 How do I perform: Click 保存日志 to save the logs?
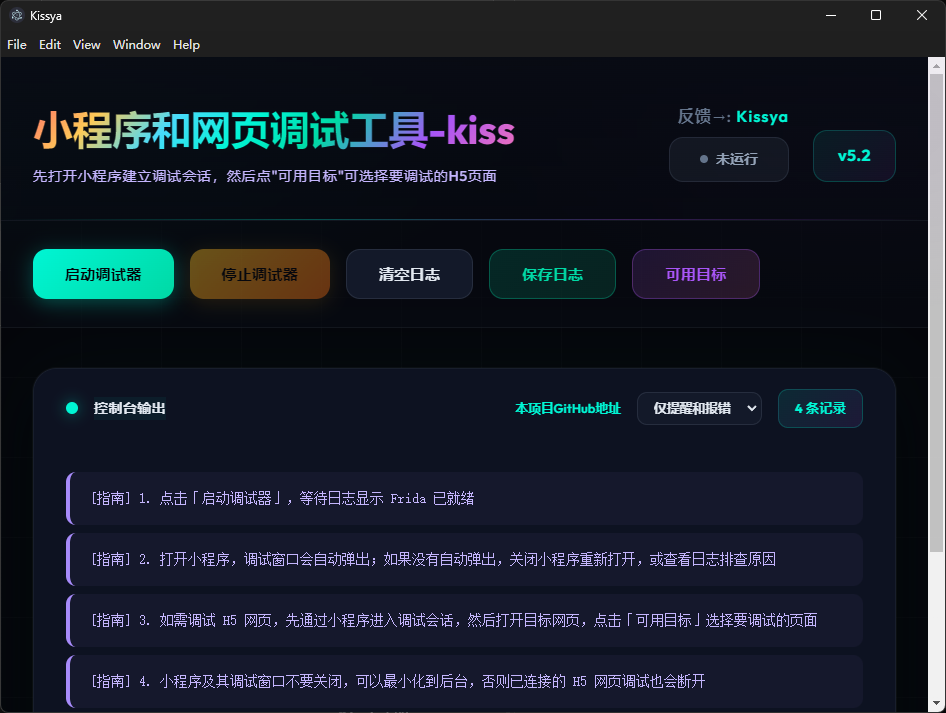(x=552, y=273)
